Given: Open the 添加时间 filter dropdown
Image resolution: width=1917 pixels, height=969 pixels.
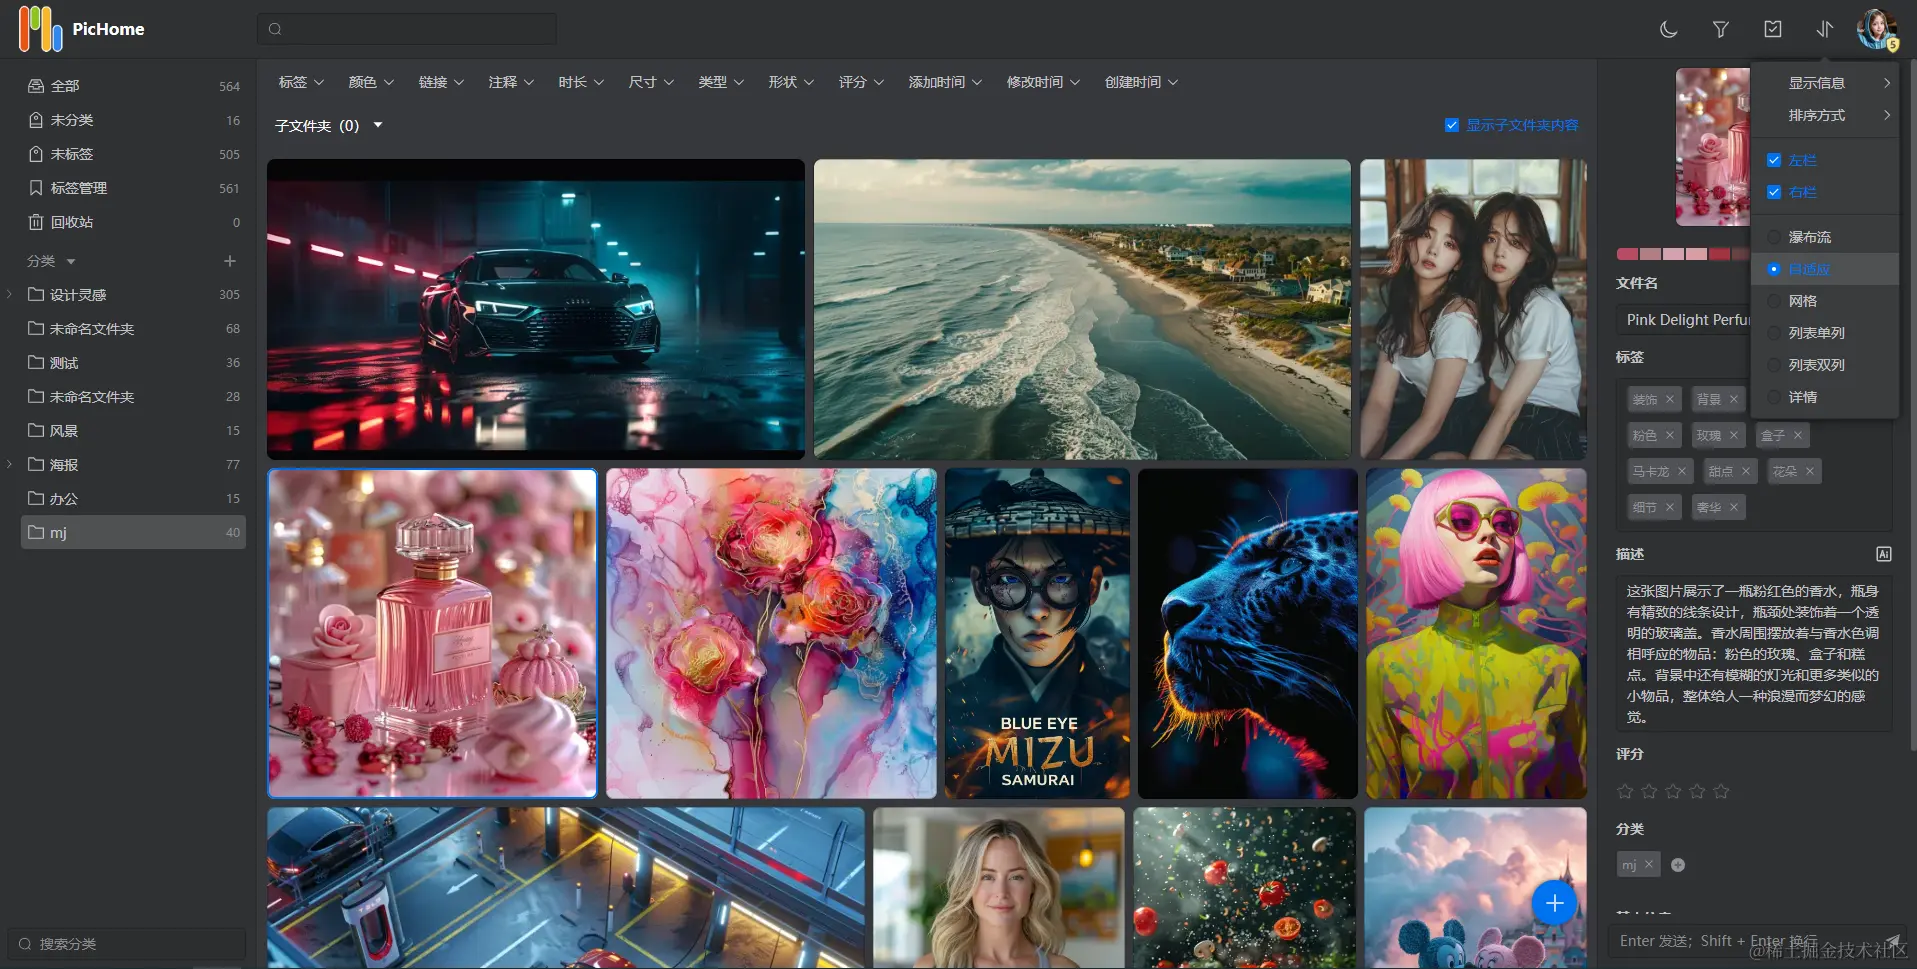Looking at the screenshot, I should click(x=945, y=82).
